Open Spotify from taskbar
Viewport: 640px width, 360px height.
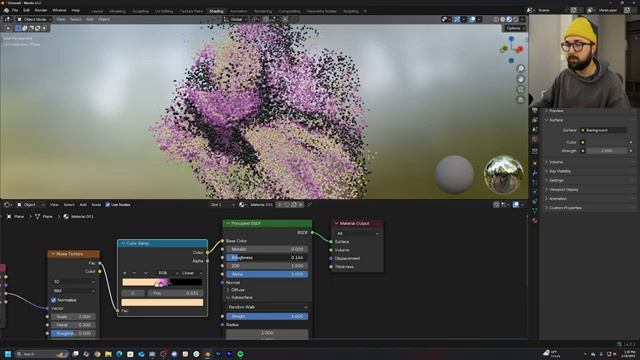(x=240, y=354)
